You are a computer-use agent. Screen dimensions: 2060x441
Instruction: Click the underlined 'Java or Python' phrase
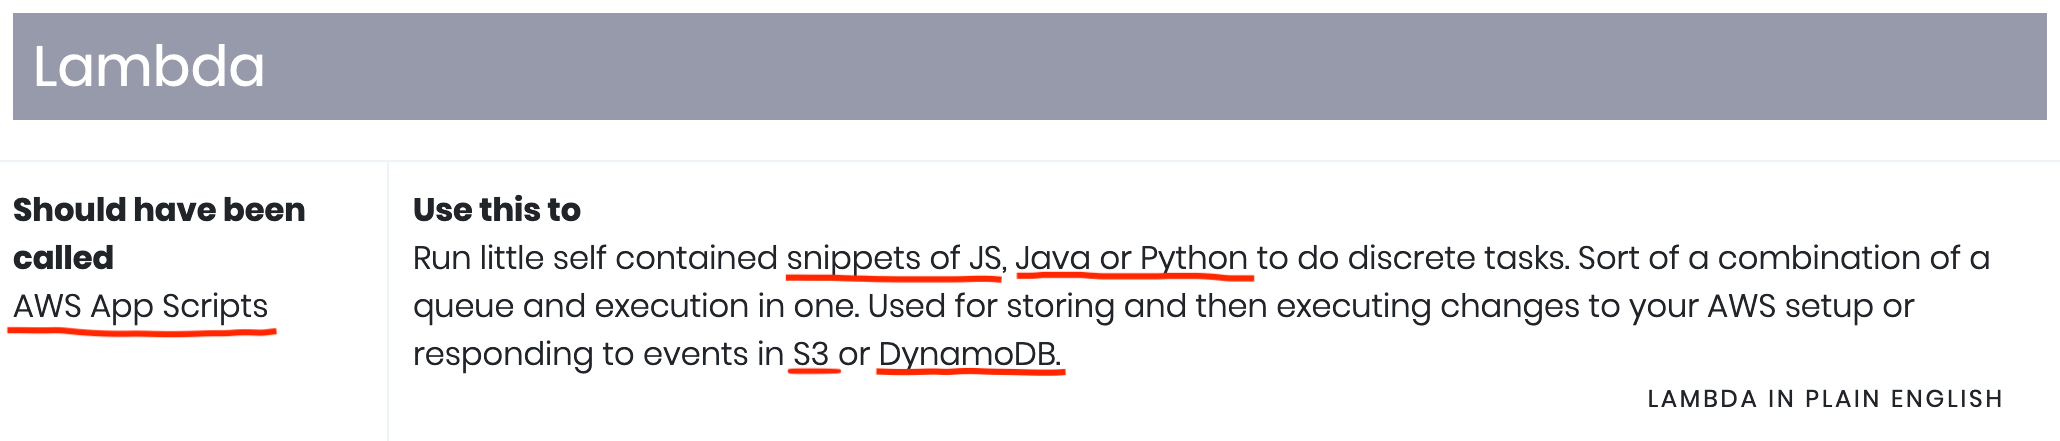coord(1132,258)
